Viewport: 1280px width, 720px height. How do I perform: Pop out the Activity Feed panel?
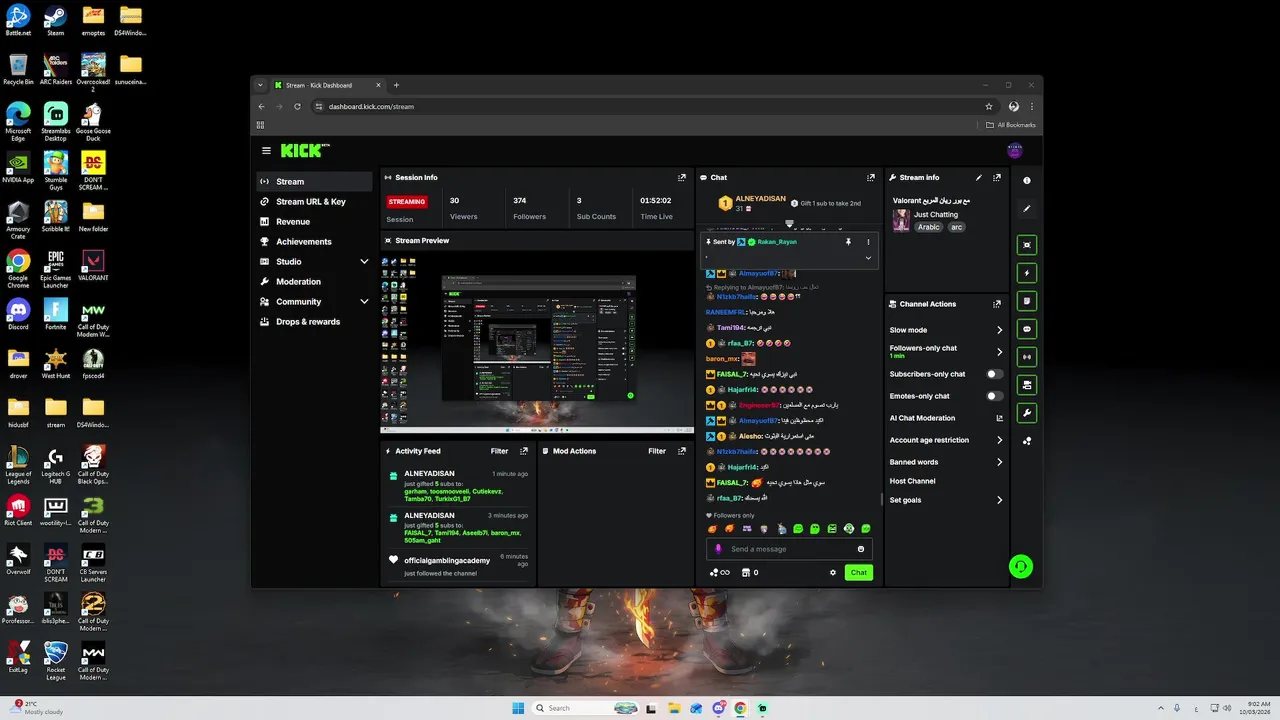click(x=525, y=451)
